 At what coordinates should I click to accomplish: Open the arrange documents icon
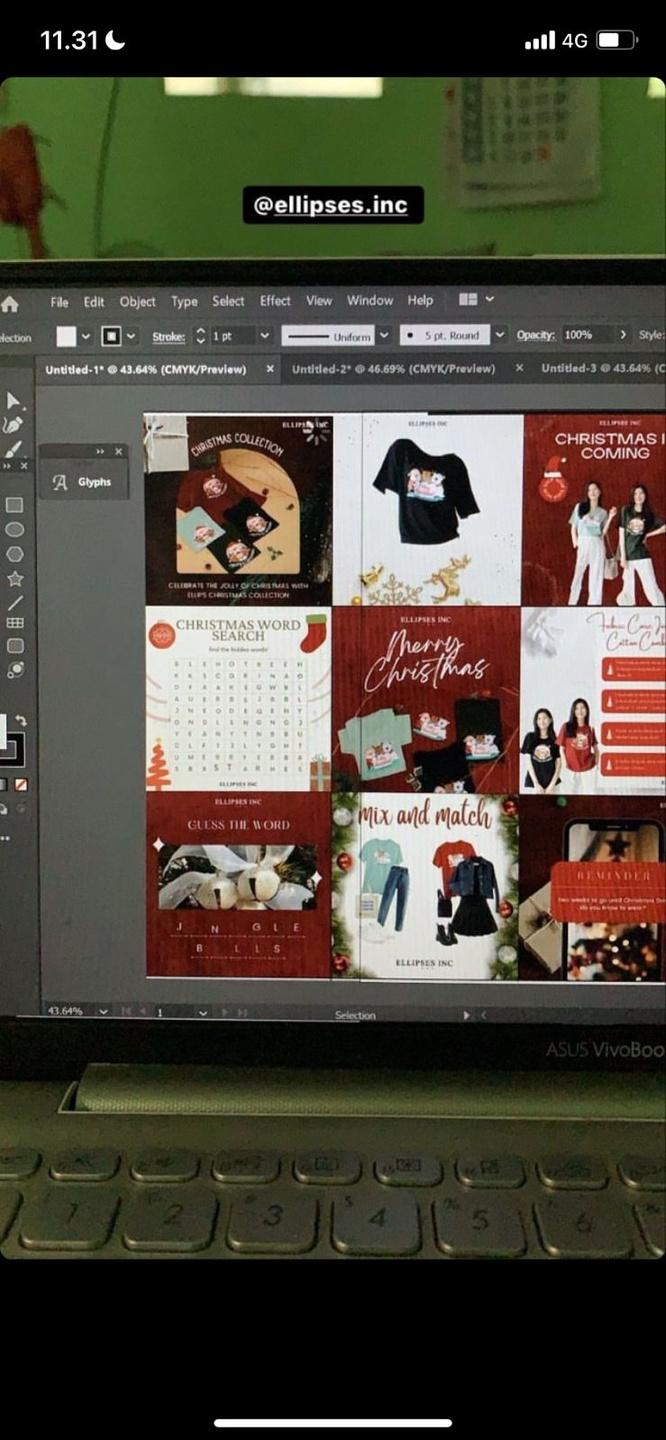(x=467, y=299)
